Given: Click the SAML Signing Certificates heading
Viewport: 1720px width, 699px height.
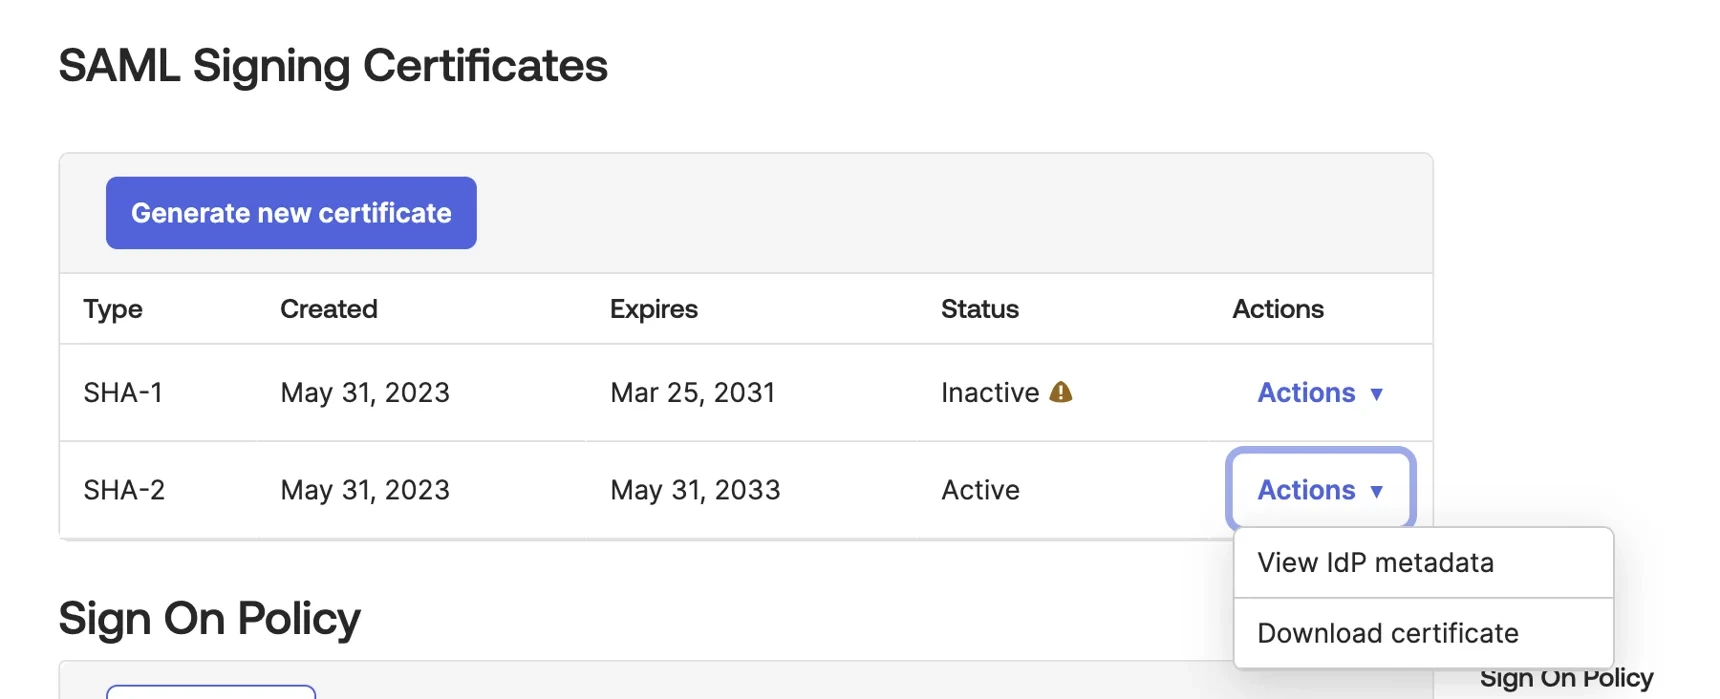Looking at the screenshot, I should pyautogui.click(x=333, y=66).
